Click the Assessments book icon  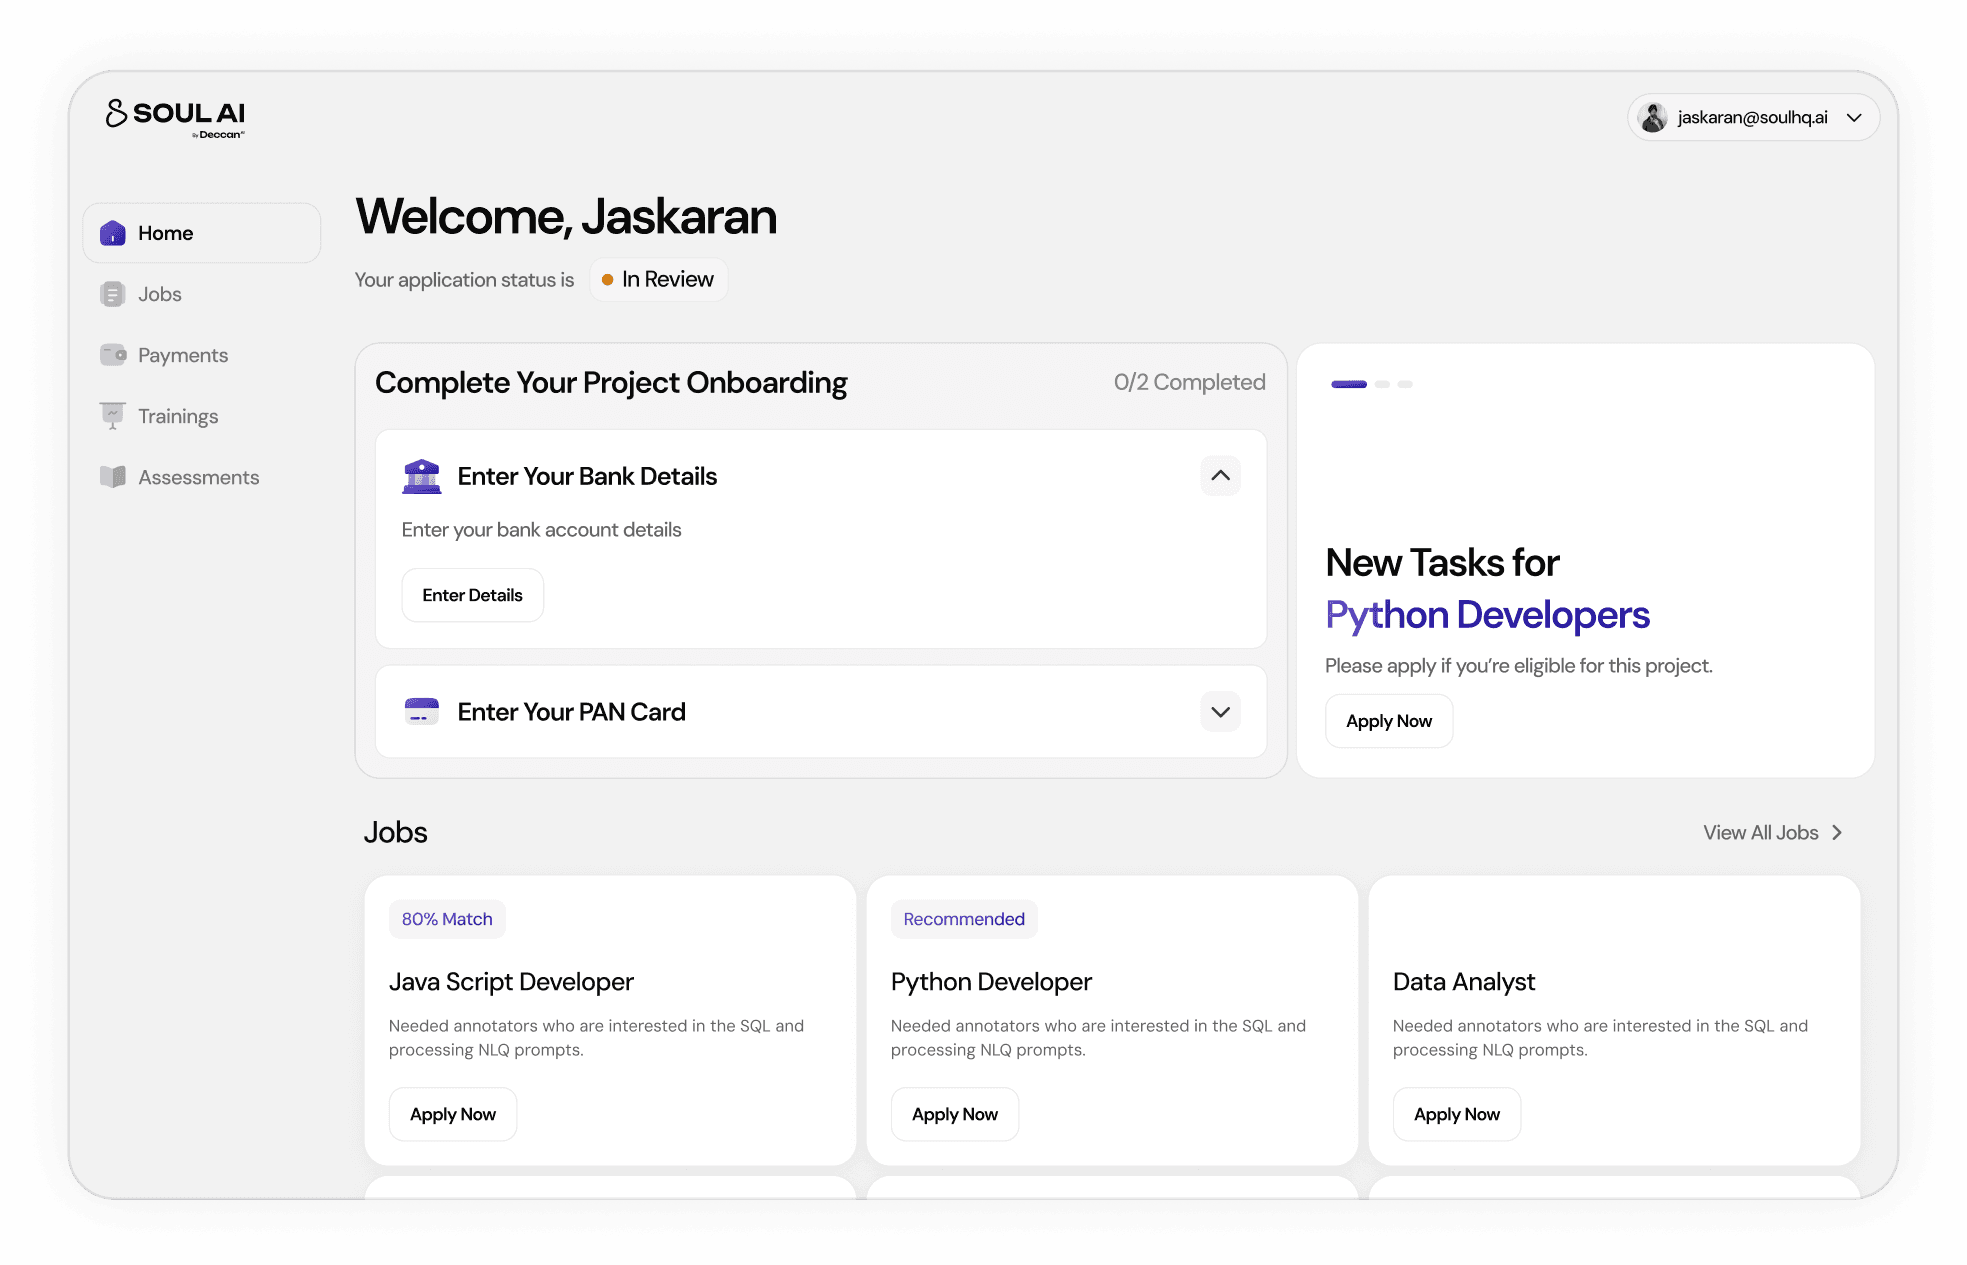pyautogui.click(x=113, y=477)
